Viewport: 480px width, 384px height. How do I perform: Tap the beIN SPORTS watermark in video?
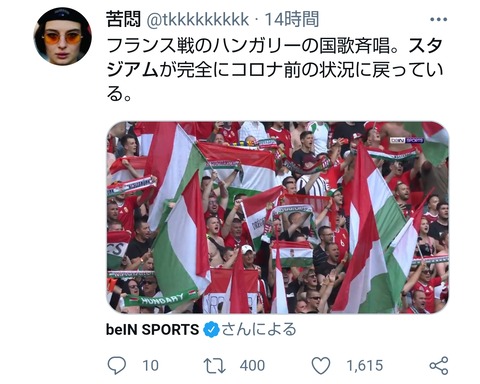tap(407, 140)
